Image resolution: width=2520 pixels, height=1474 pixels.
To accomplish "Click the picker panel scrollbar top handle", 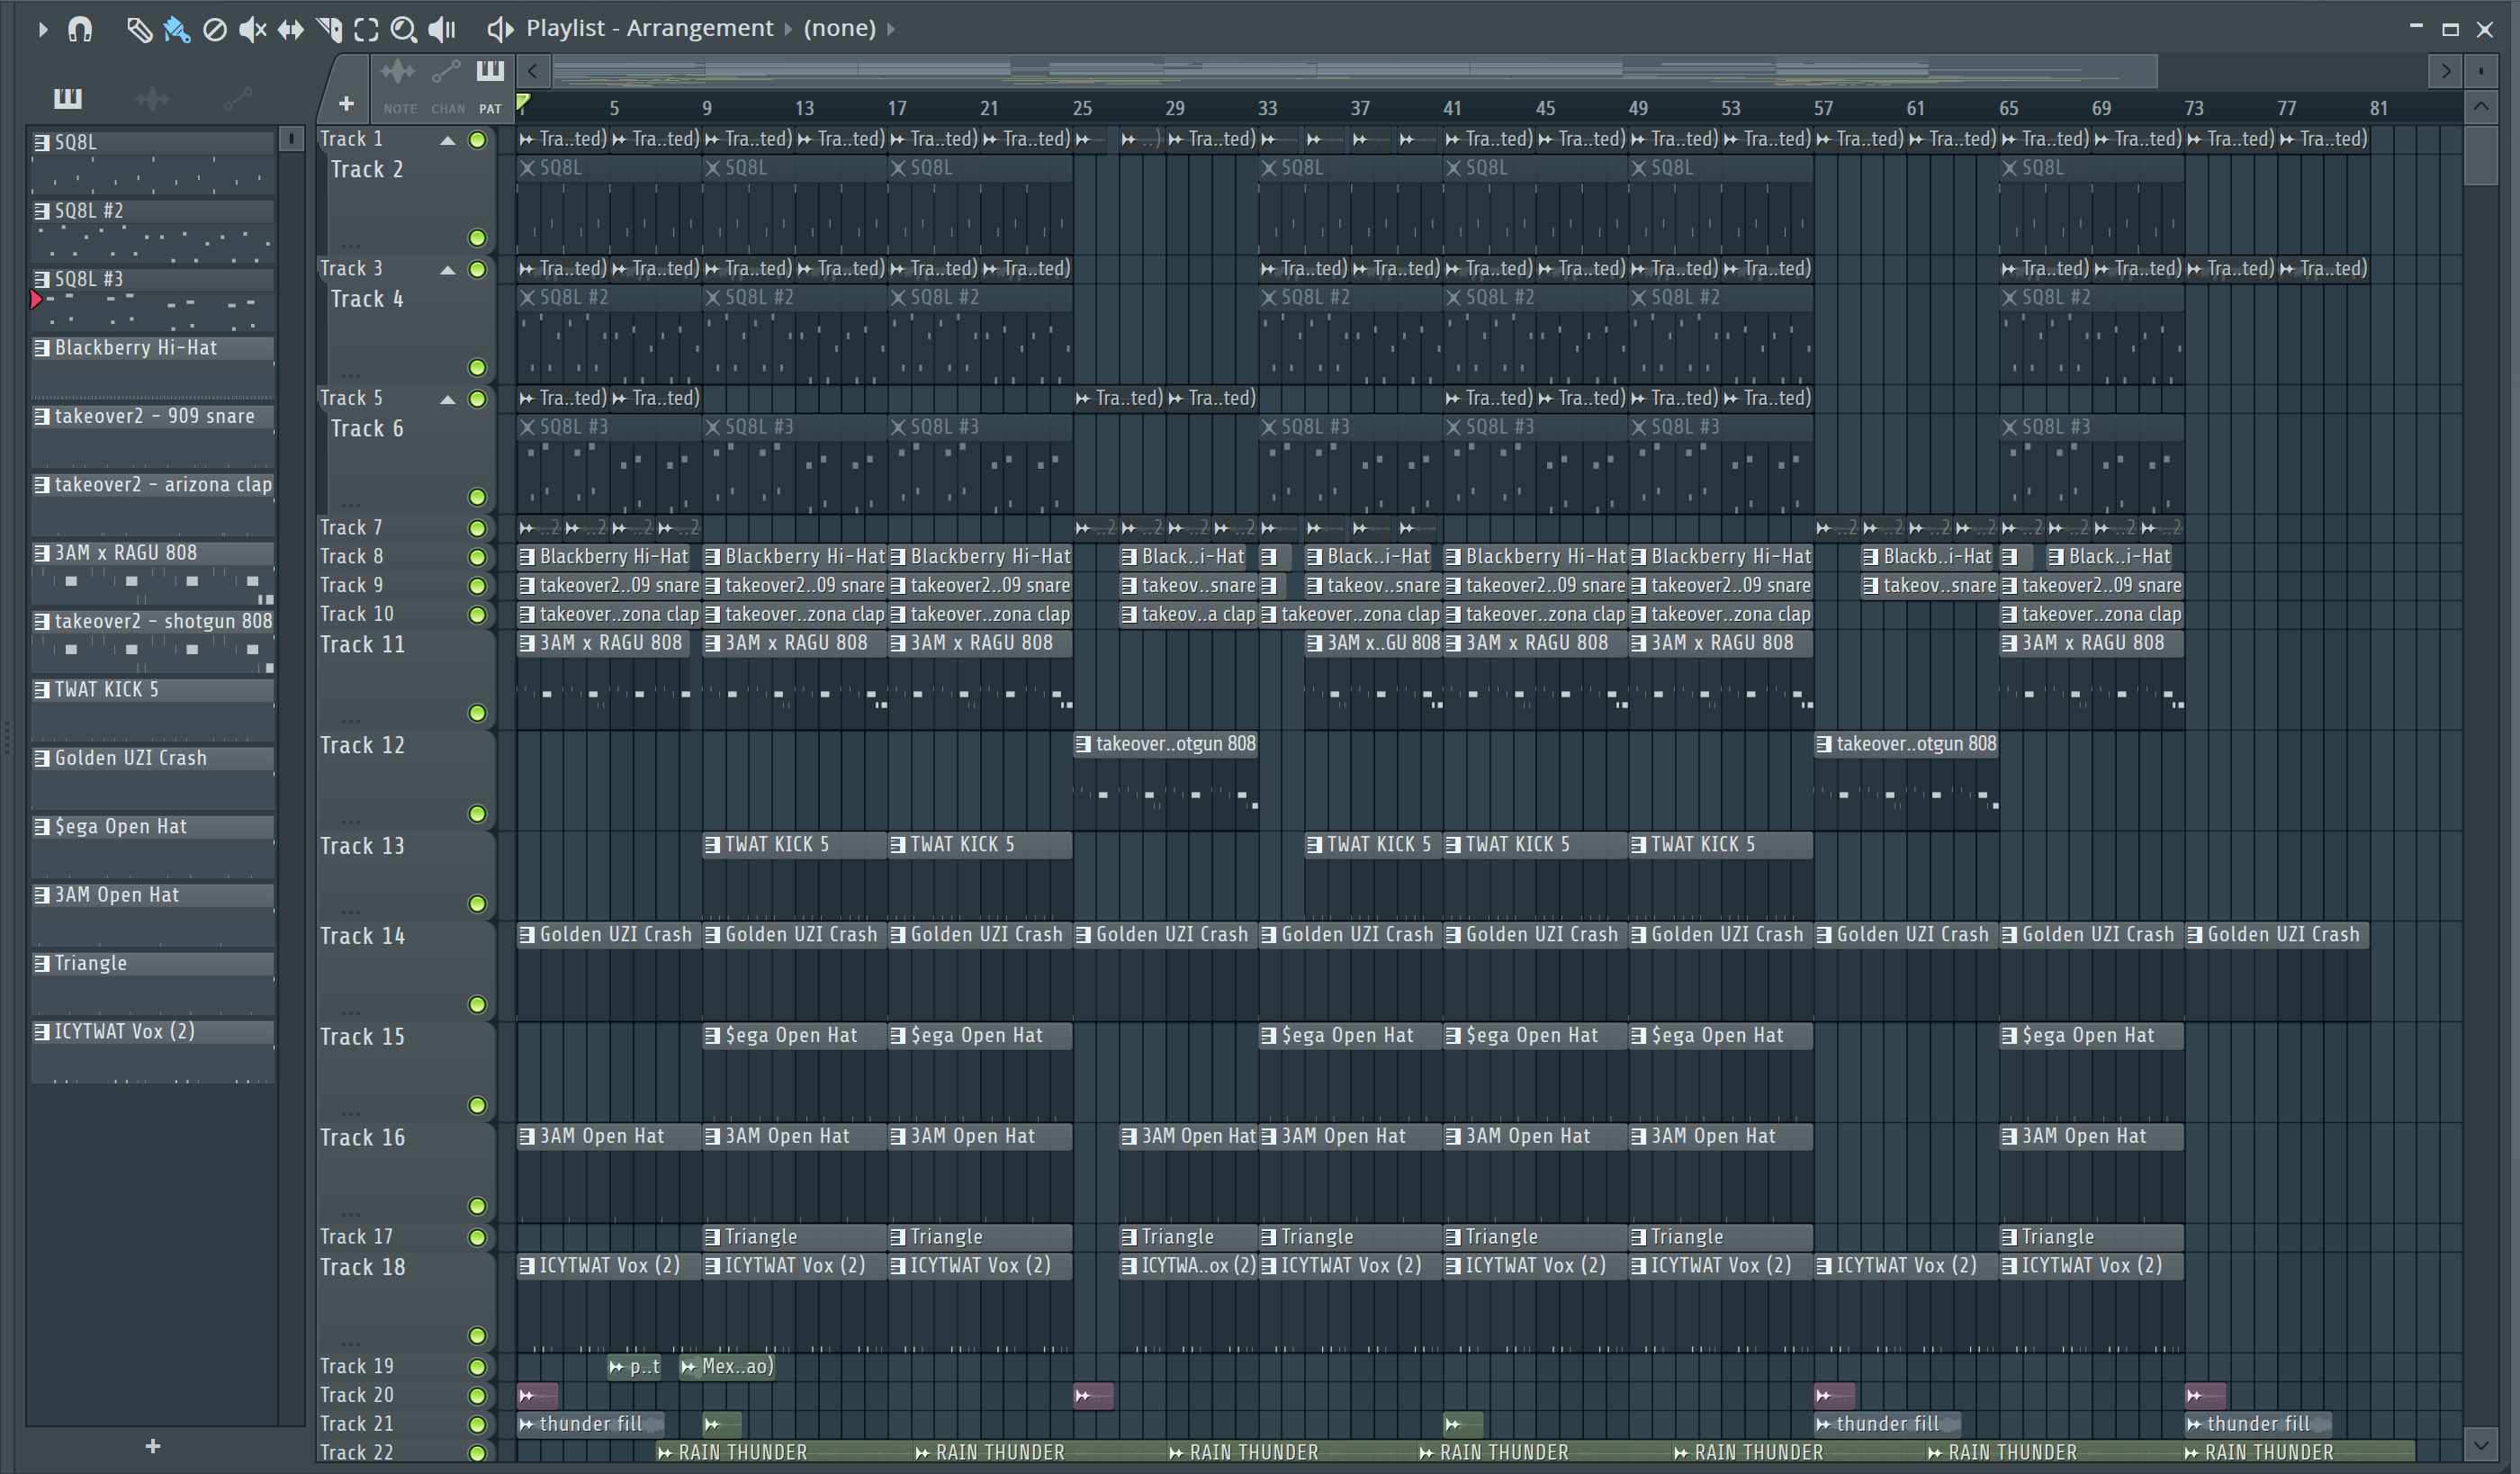I will click(291, 139).
